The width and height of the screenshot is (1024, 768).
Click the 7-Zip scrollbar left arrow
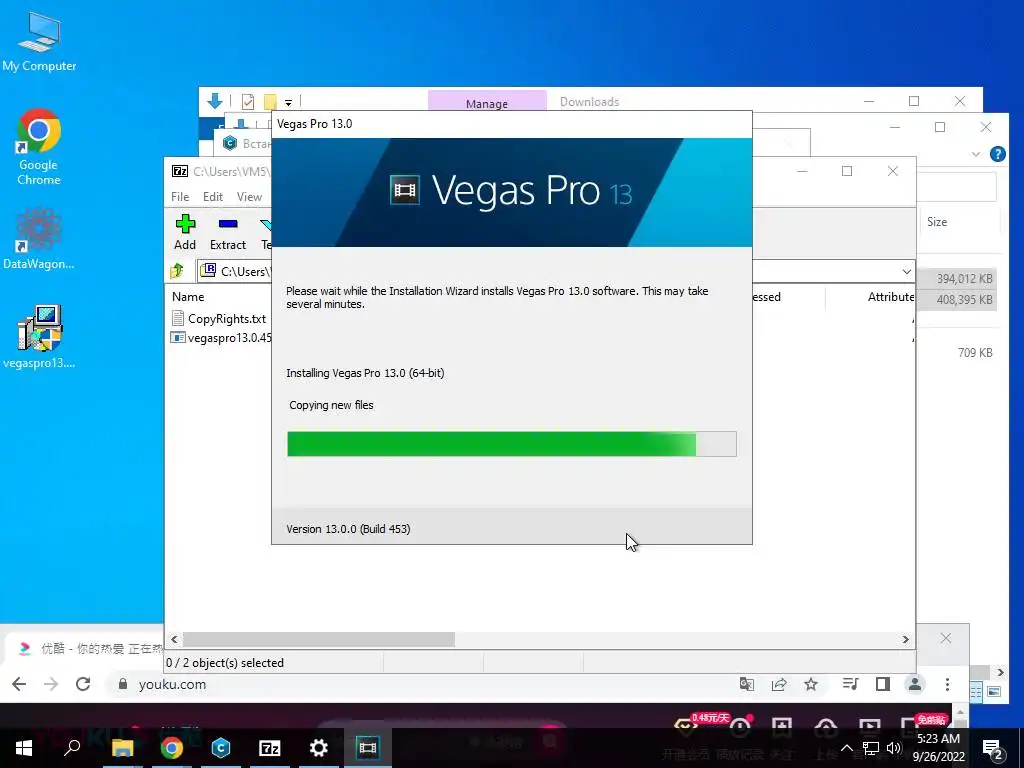tap(174, 639)
